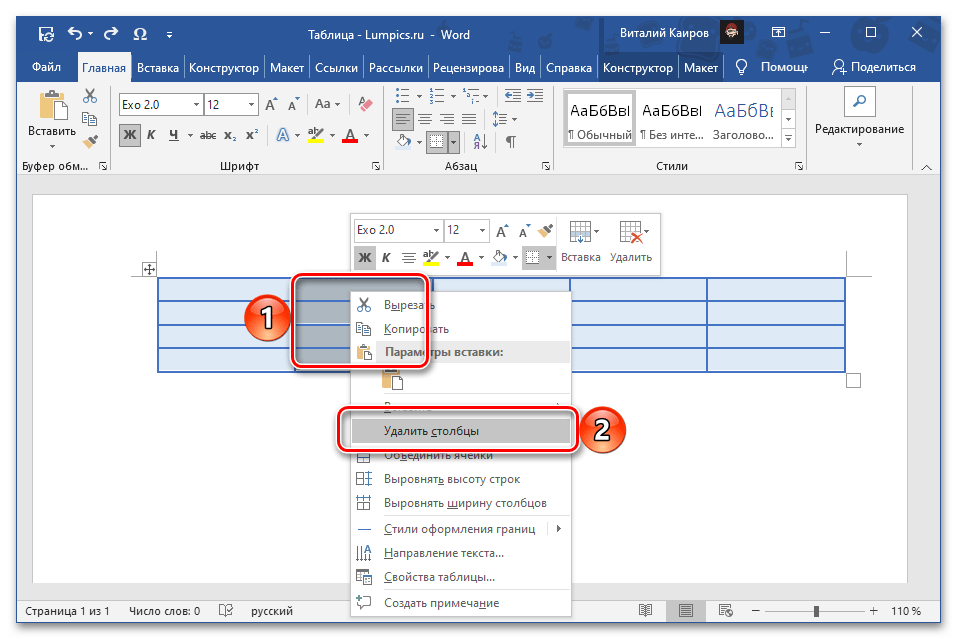Sort the content alphabetically
The width and height of the screenshot is (957, 639).
[x=480, y=142]
